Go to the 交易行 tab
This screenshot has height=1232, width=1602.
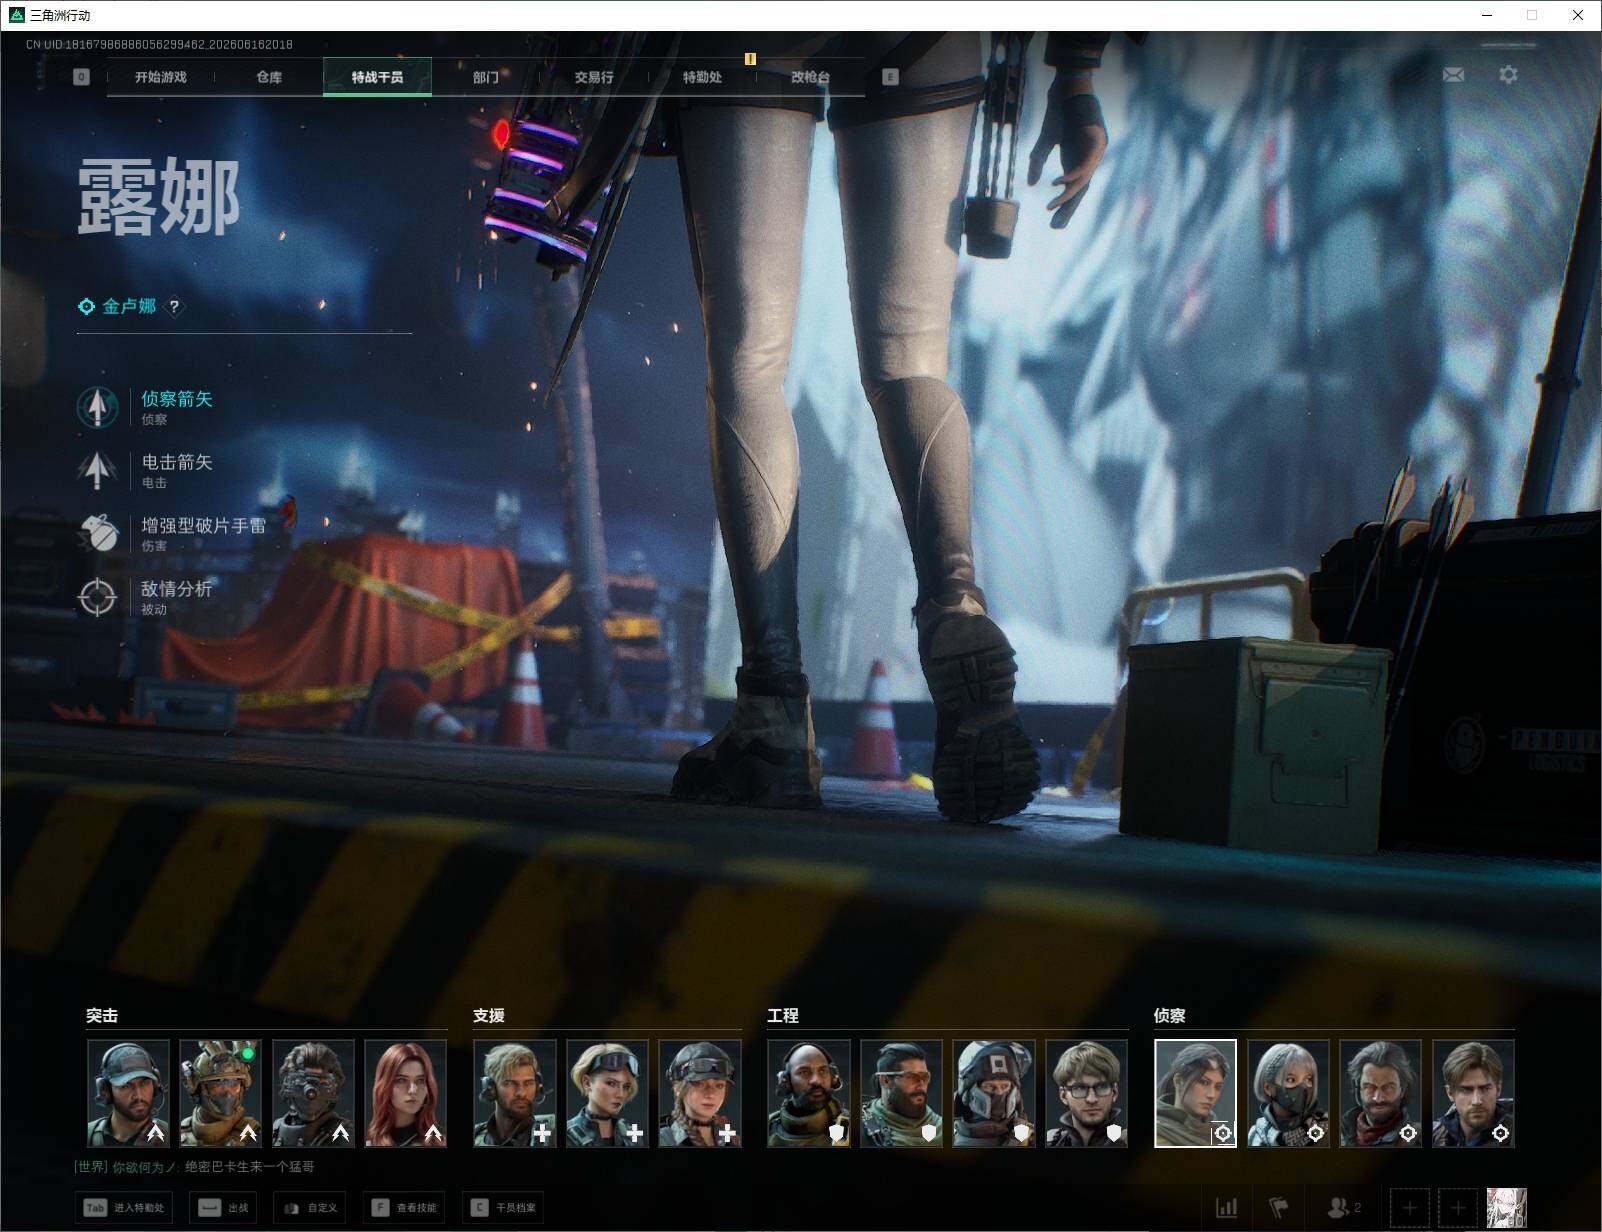594,77
